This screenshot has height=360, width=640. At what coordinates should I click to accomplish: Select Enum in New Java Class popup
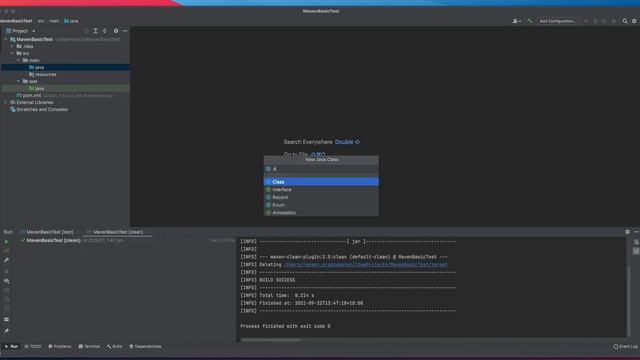pos(321,205)
